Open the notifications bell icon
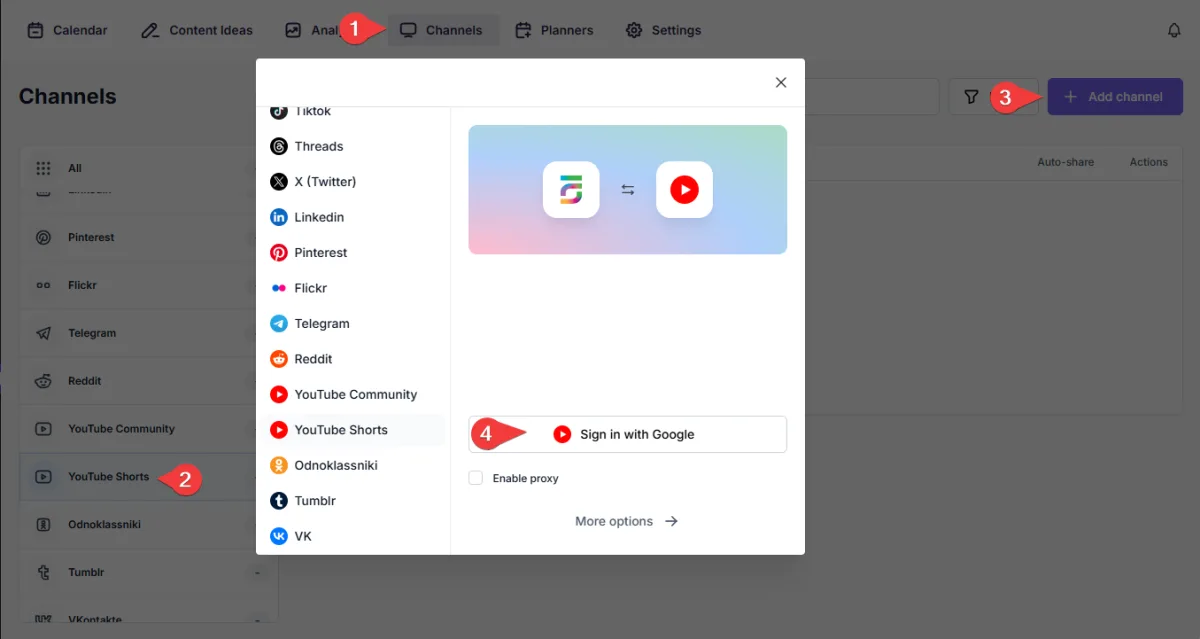The height and width of the screenshot is (639, 1200). coord(1174,30)
